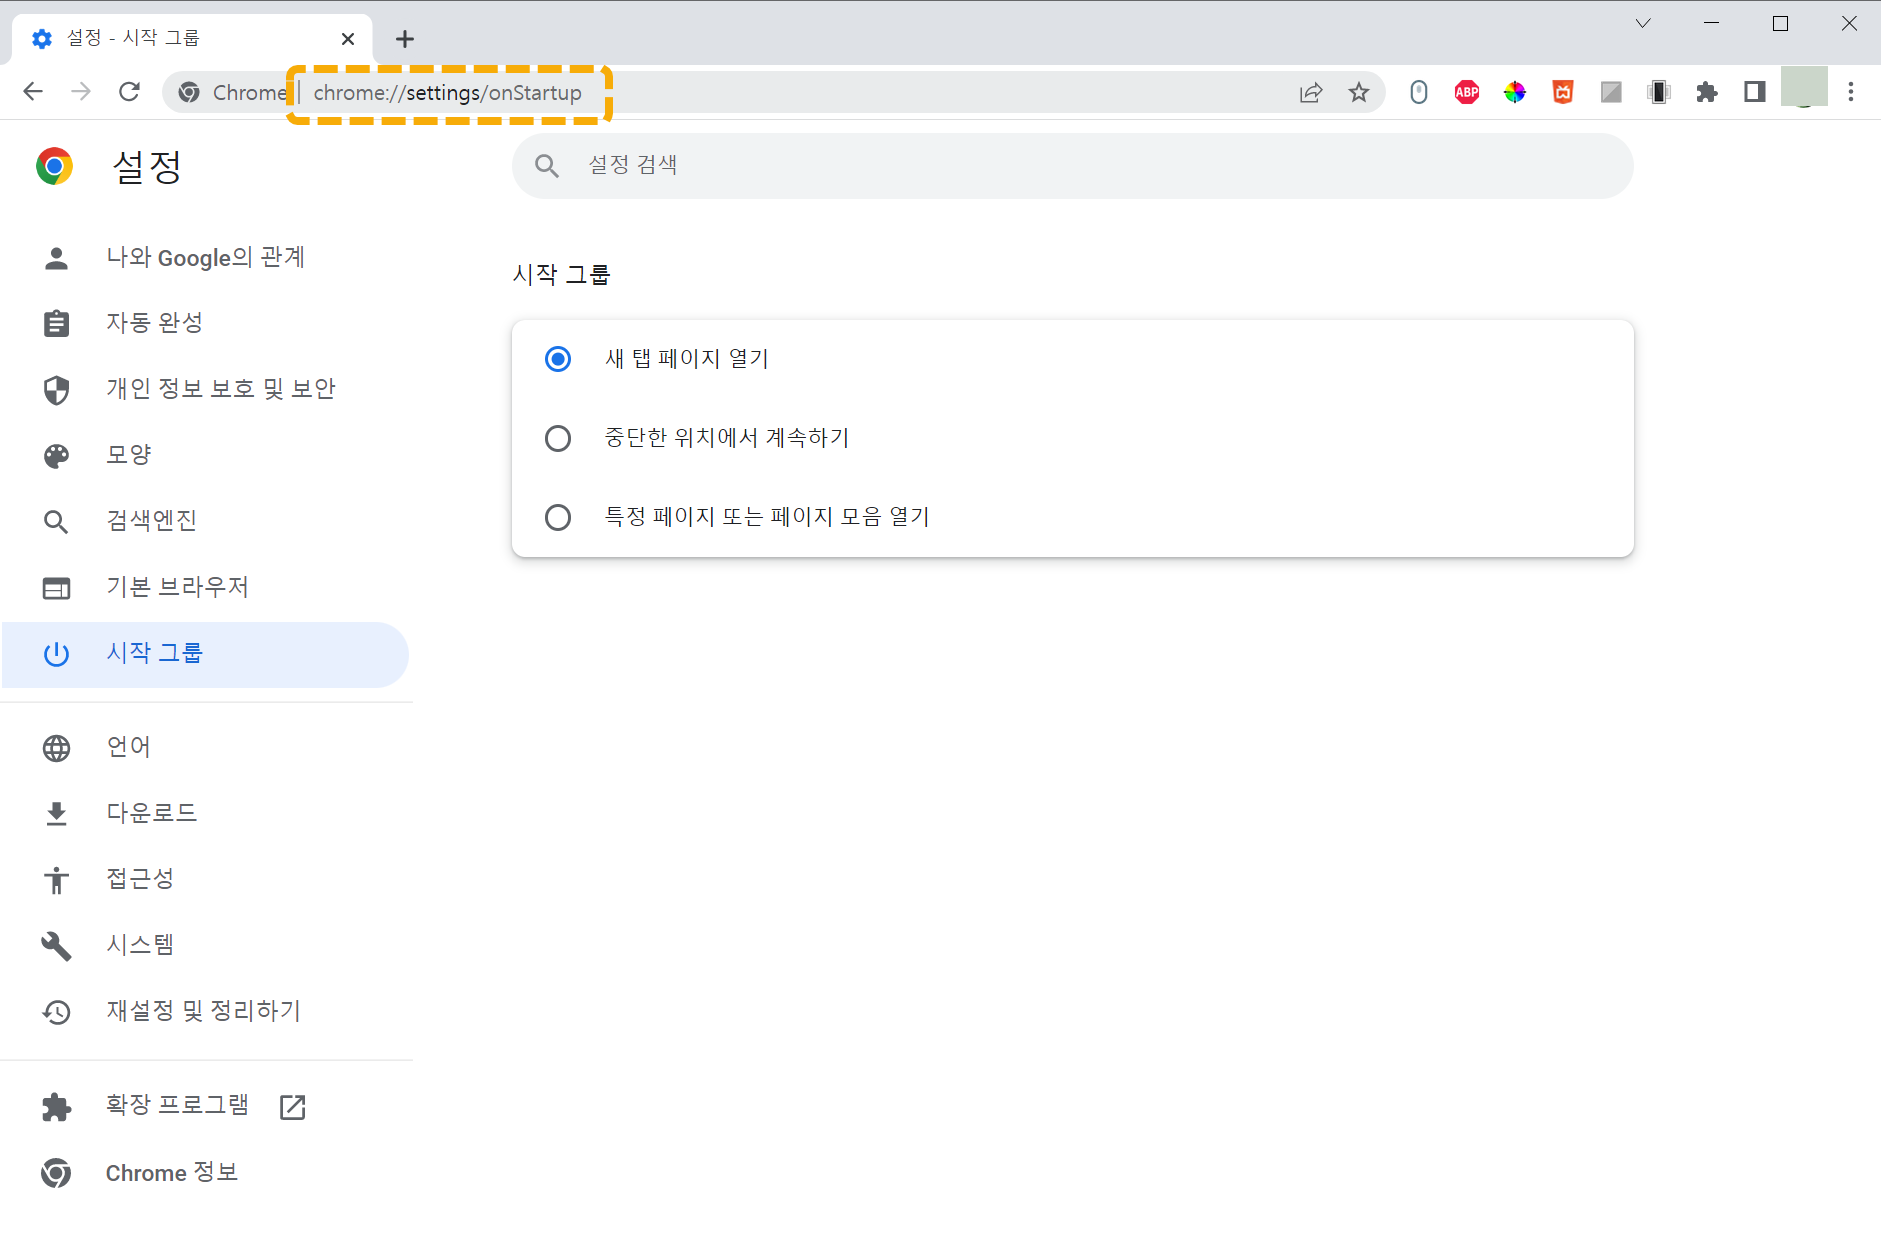Bookmark this page with the star icon
The width and height of the screenshot is (1881, 1243).
[1358, 91]
